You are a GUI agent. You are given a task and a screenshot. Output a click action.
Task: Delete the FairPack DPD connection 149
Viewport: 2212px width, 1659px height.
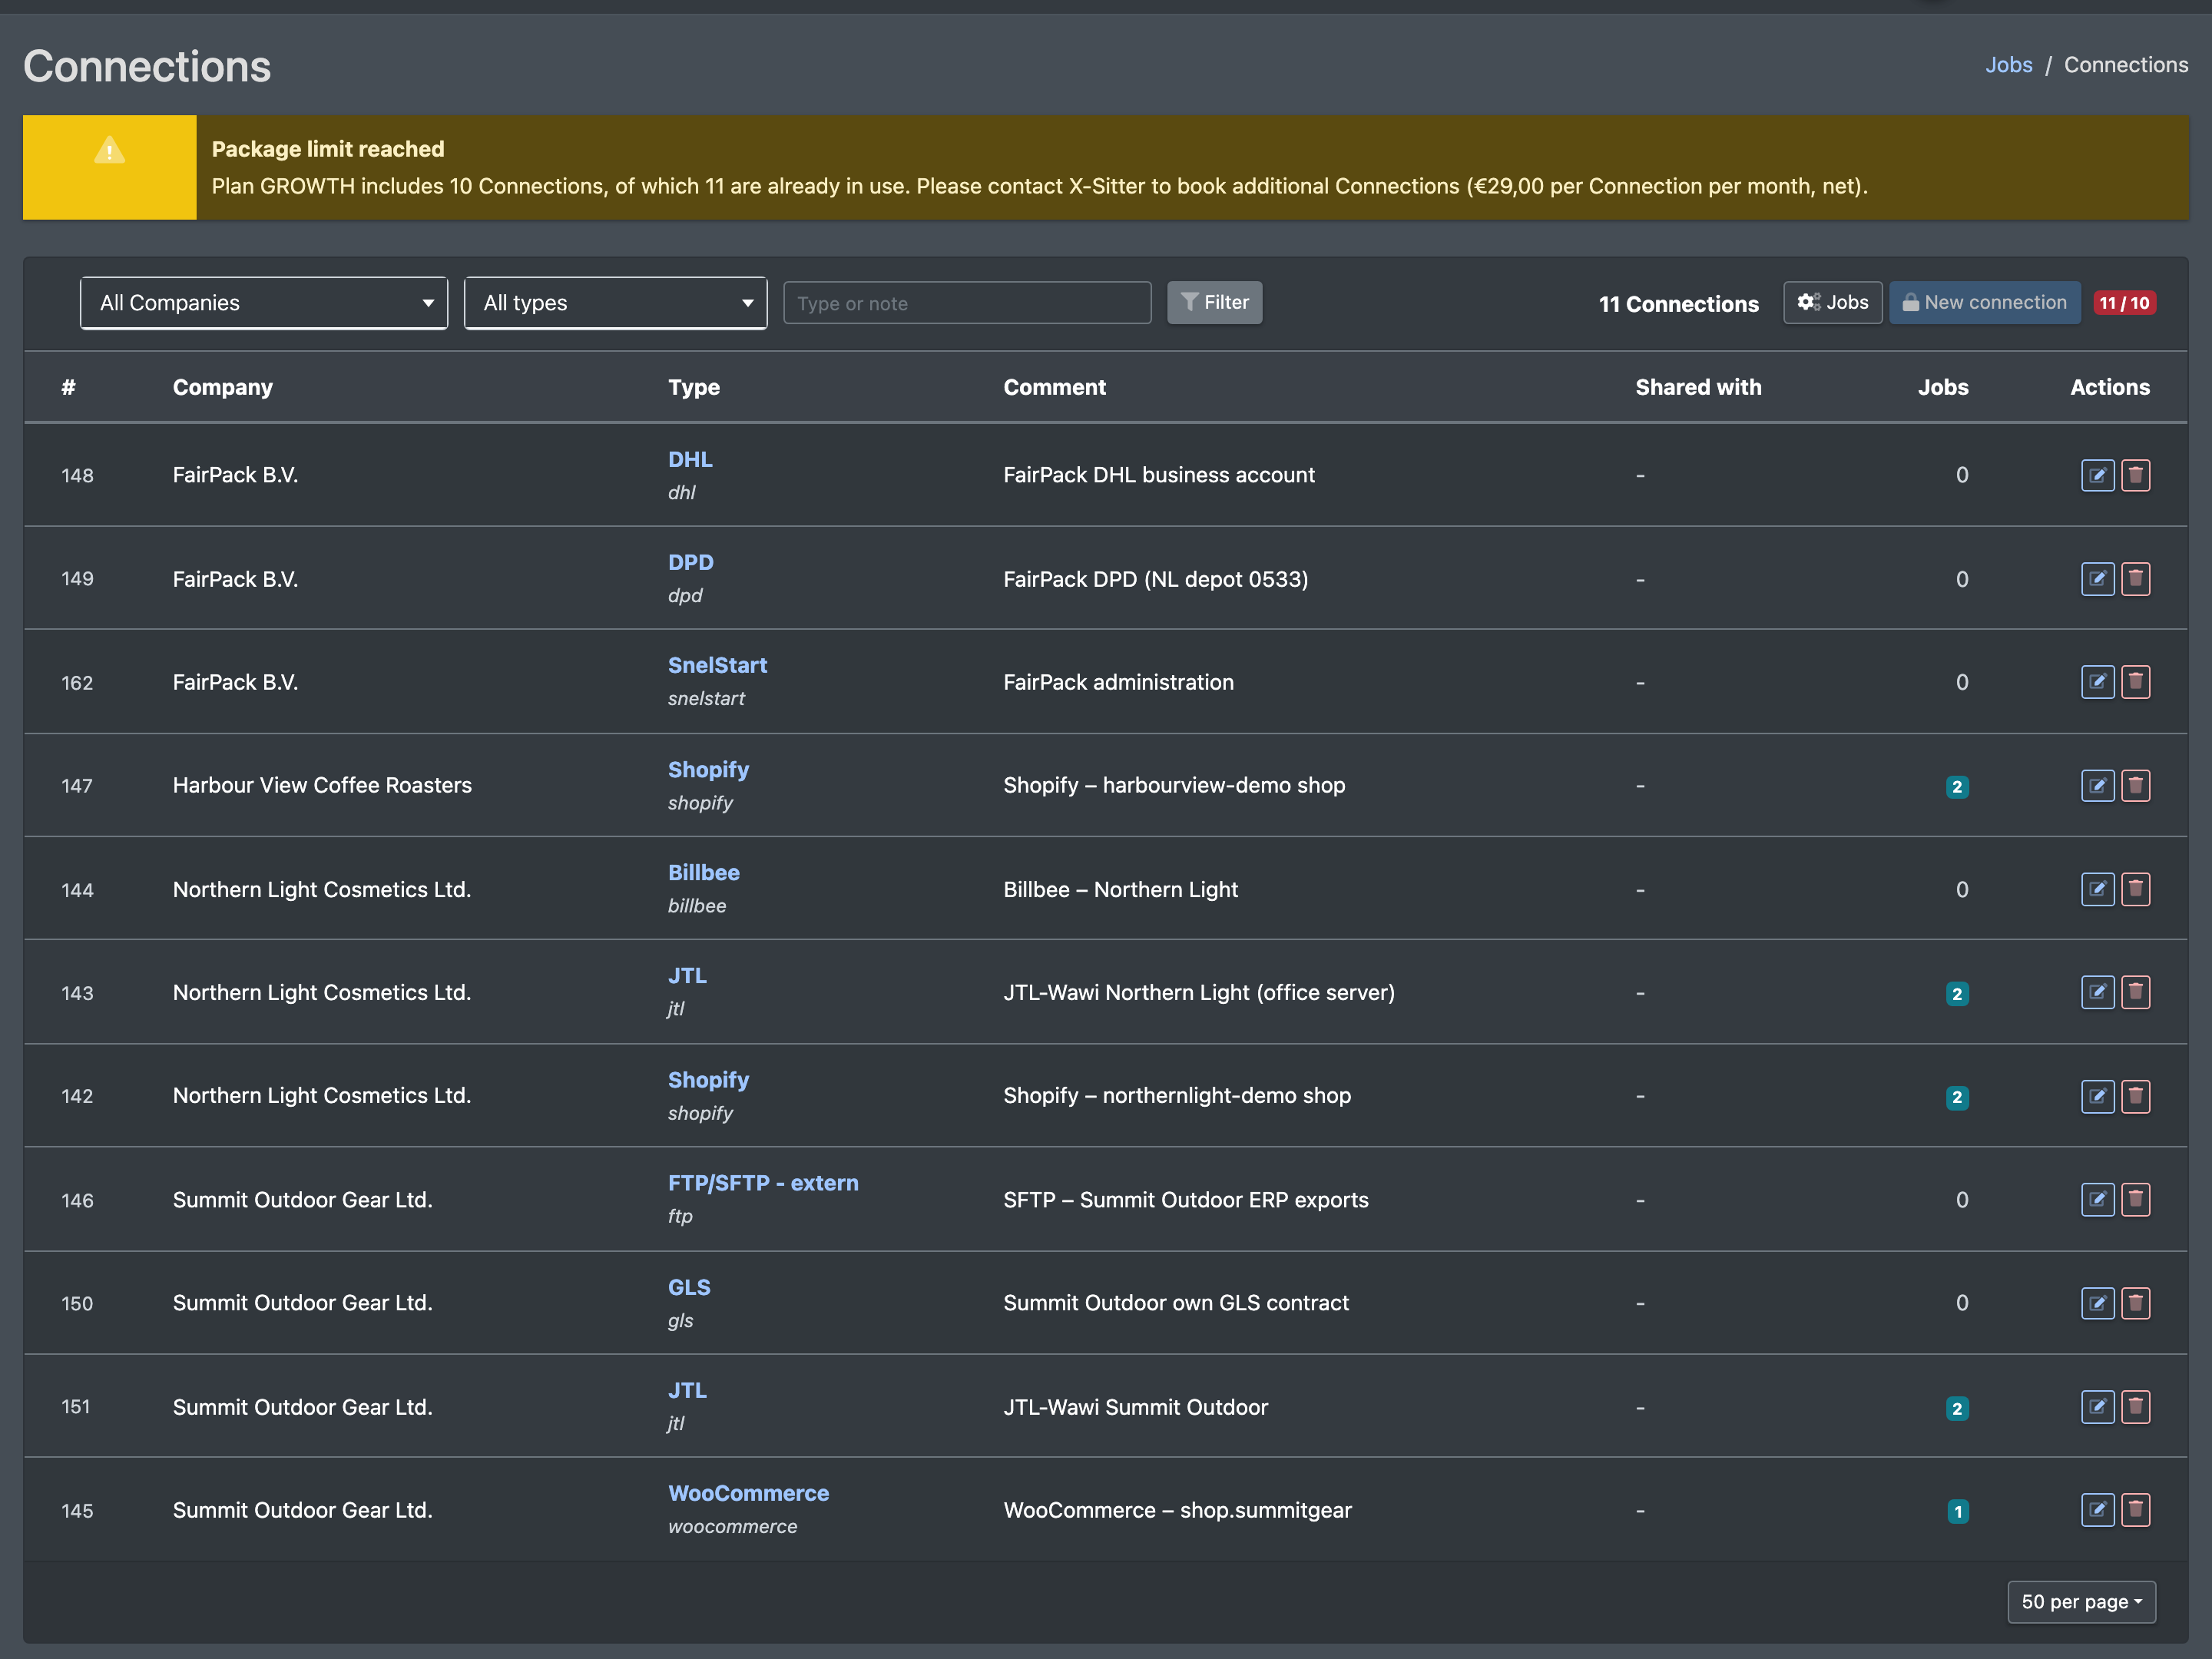tap(2135, 579)
